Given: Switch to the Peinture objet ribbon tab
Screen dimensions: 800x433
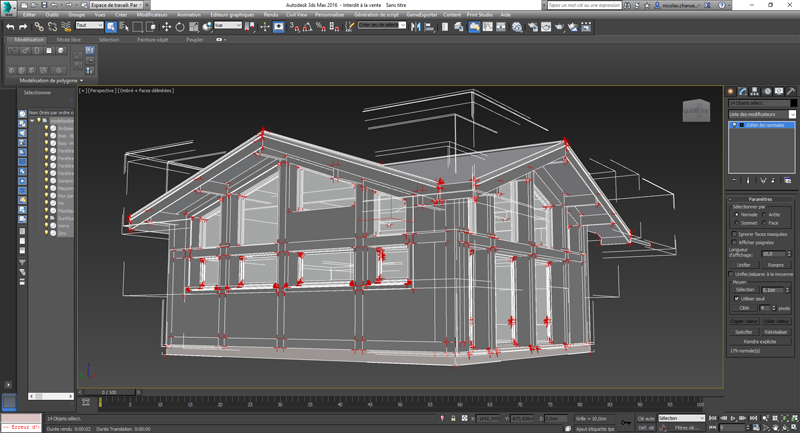Looking at the screenshot, I should tap(153, 40).
